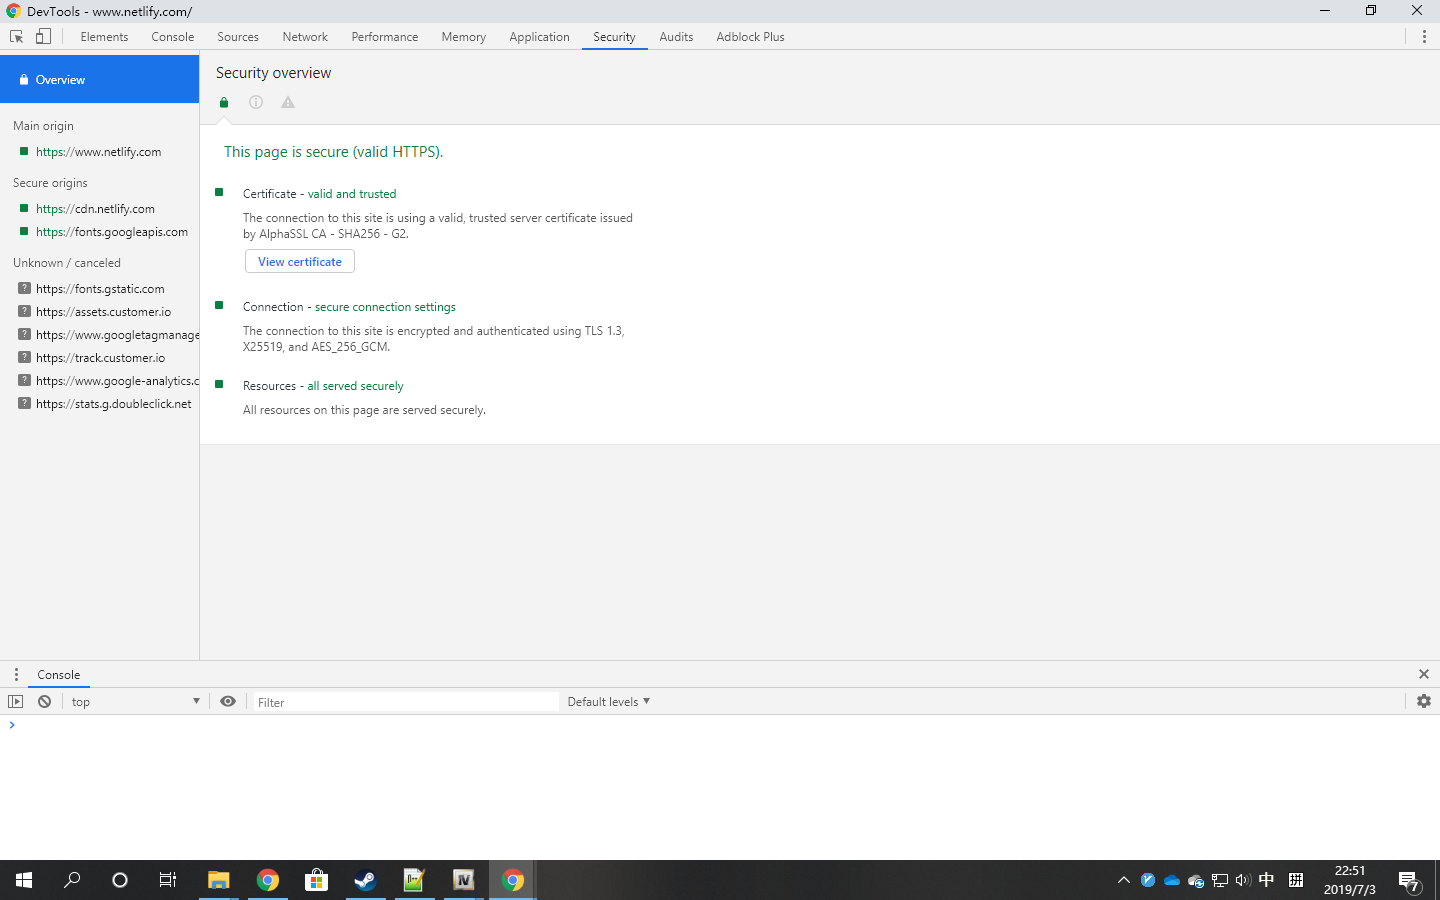Screen dimensions: 1440x900
Task: Open Steam from the taskbar
Action: tap(365, 880)
